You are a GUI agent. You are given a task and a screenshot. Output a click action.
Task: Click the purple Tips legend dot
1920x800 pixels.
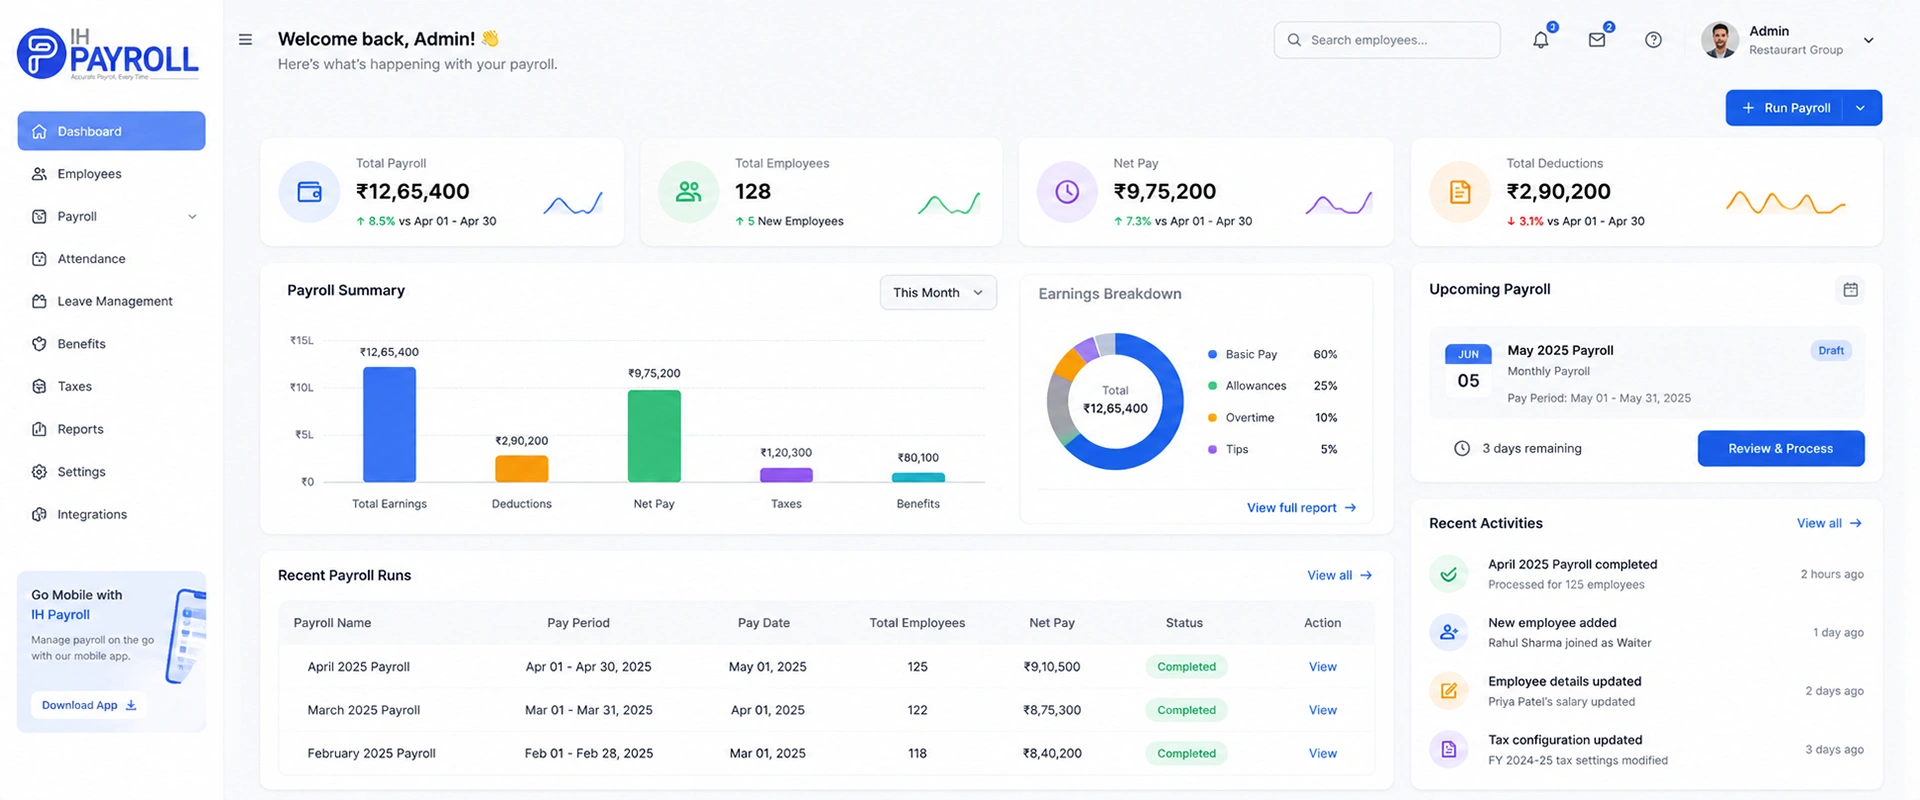pos(1212,450)
